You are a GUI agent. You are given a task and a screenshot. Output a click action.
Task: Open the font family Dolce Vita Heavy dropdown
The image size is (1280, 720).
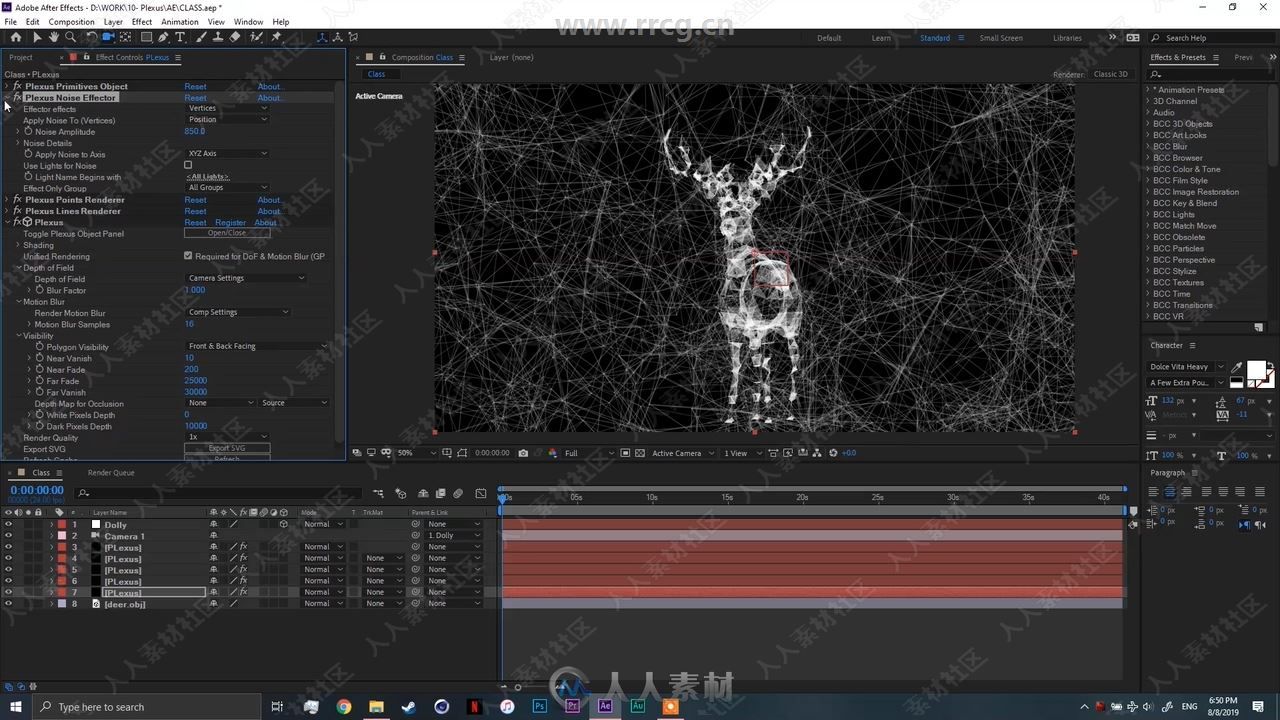[1187, 367]
